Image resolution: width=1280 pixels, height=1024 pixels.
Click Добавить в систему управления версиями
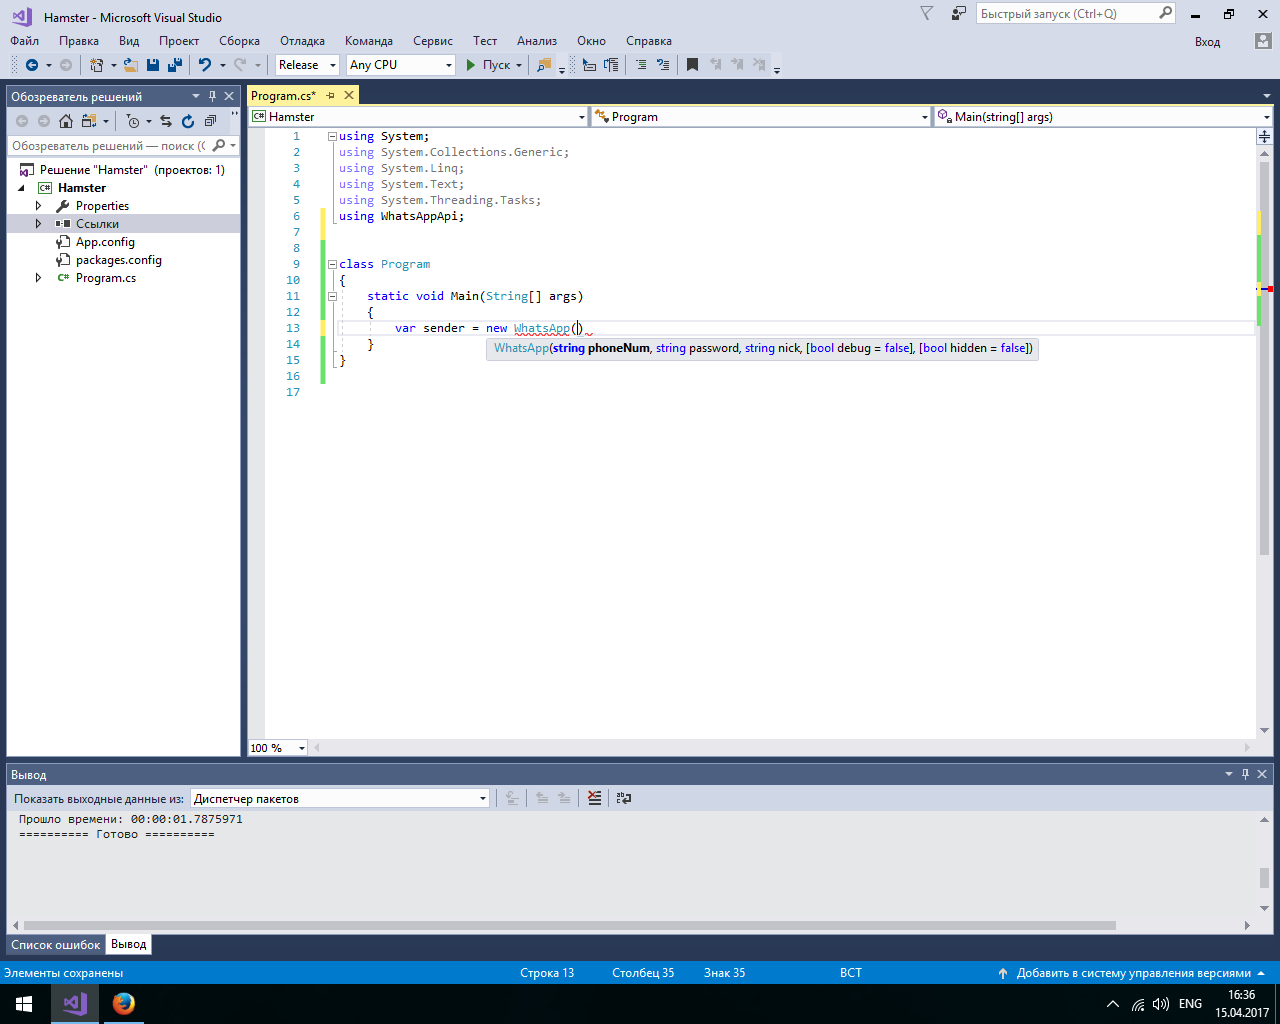pyautogui.click(x=1133, y=973)
